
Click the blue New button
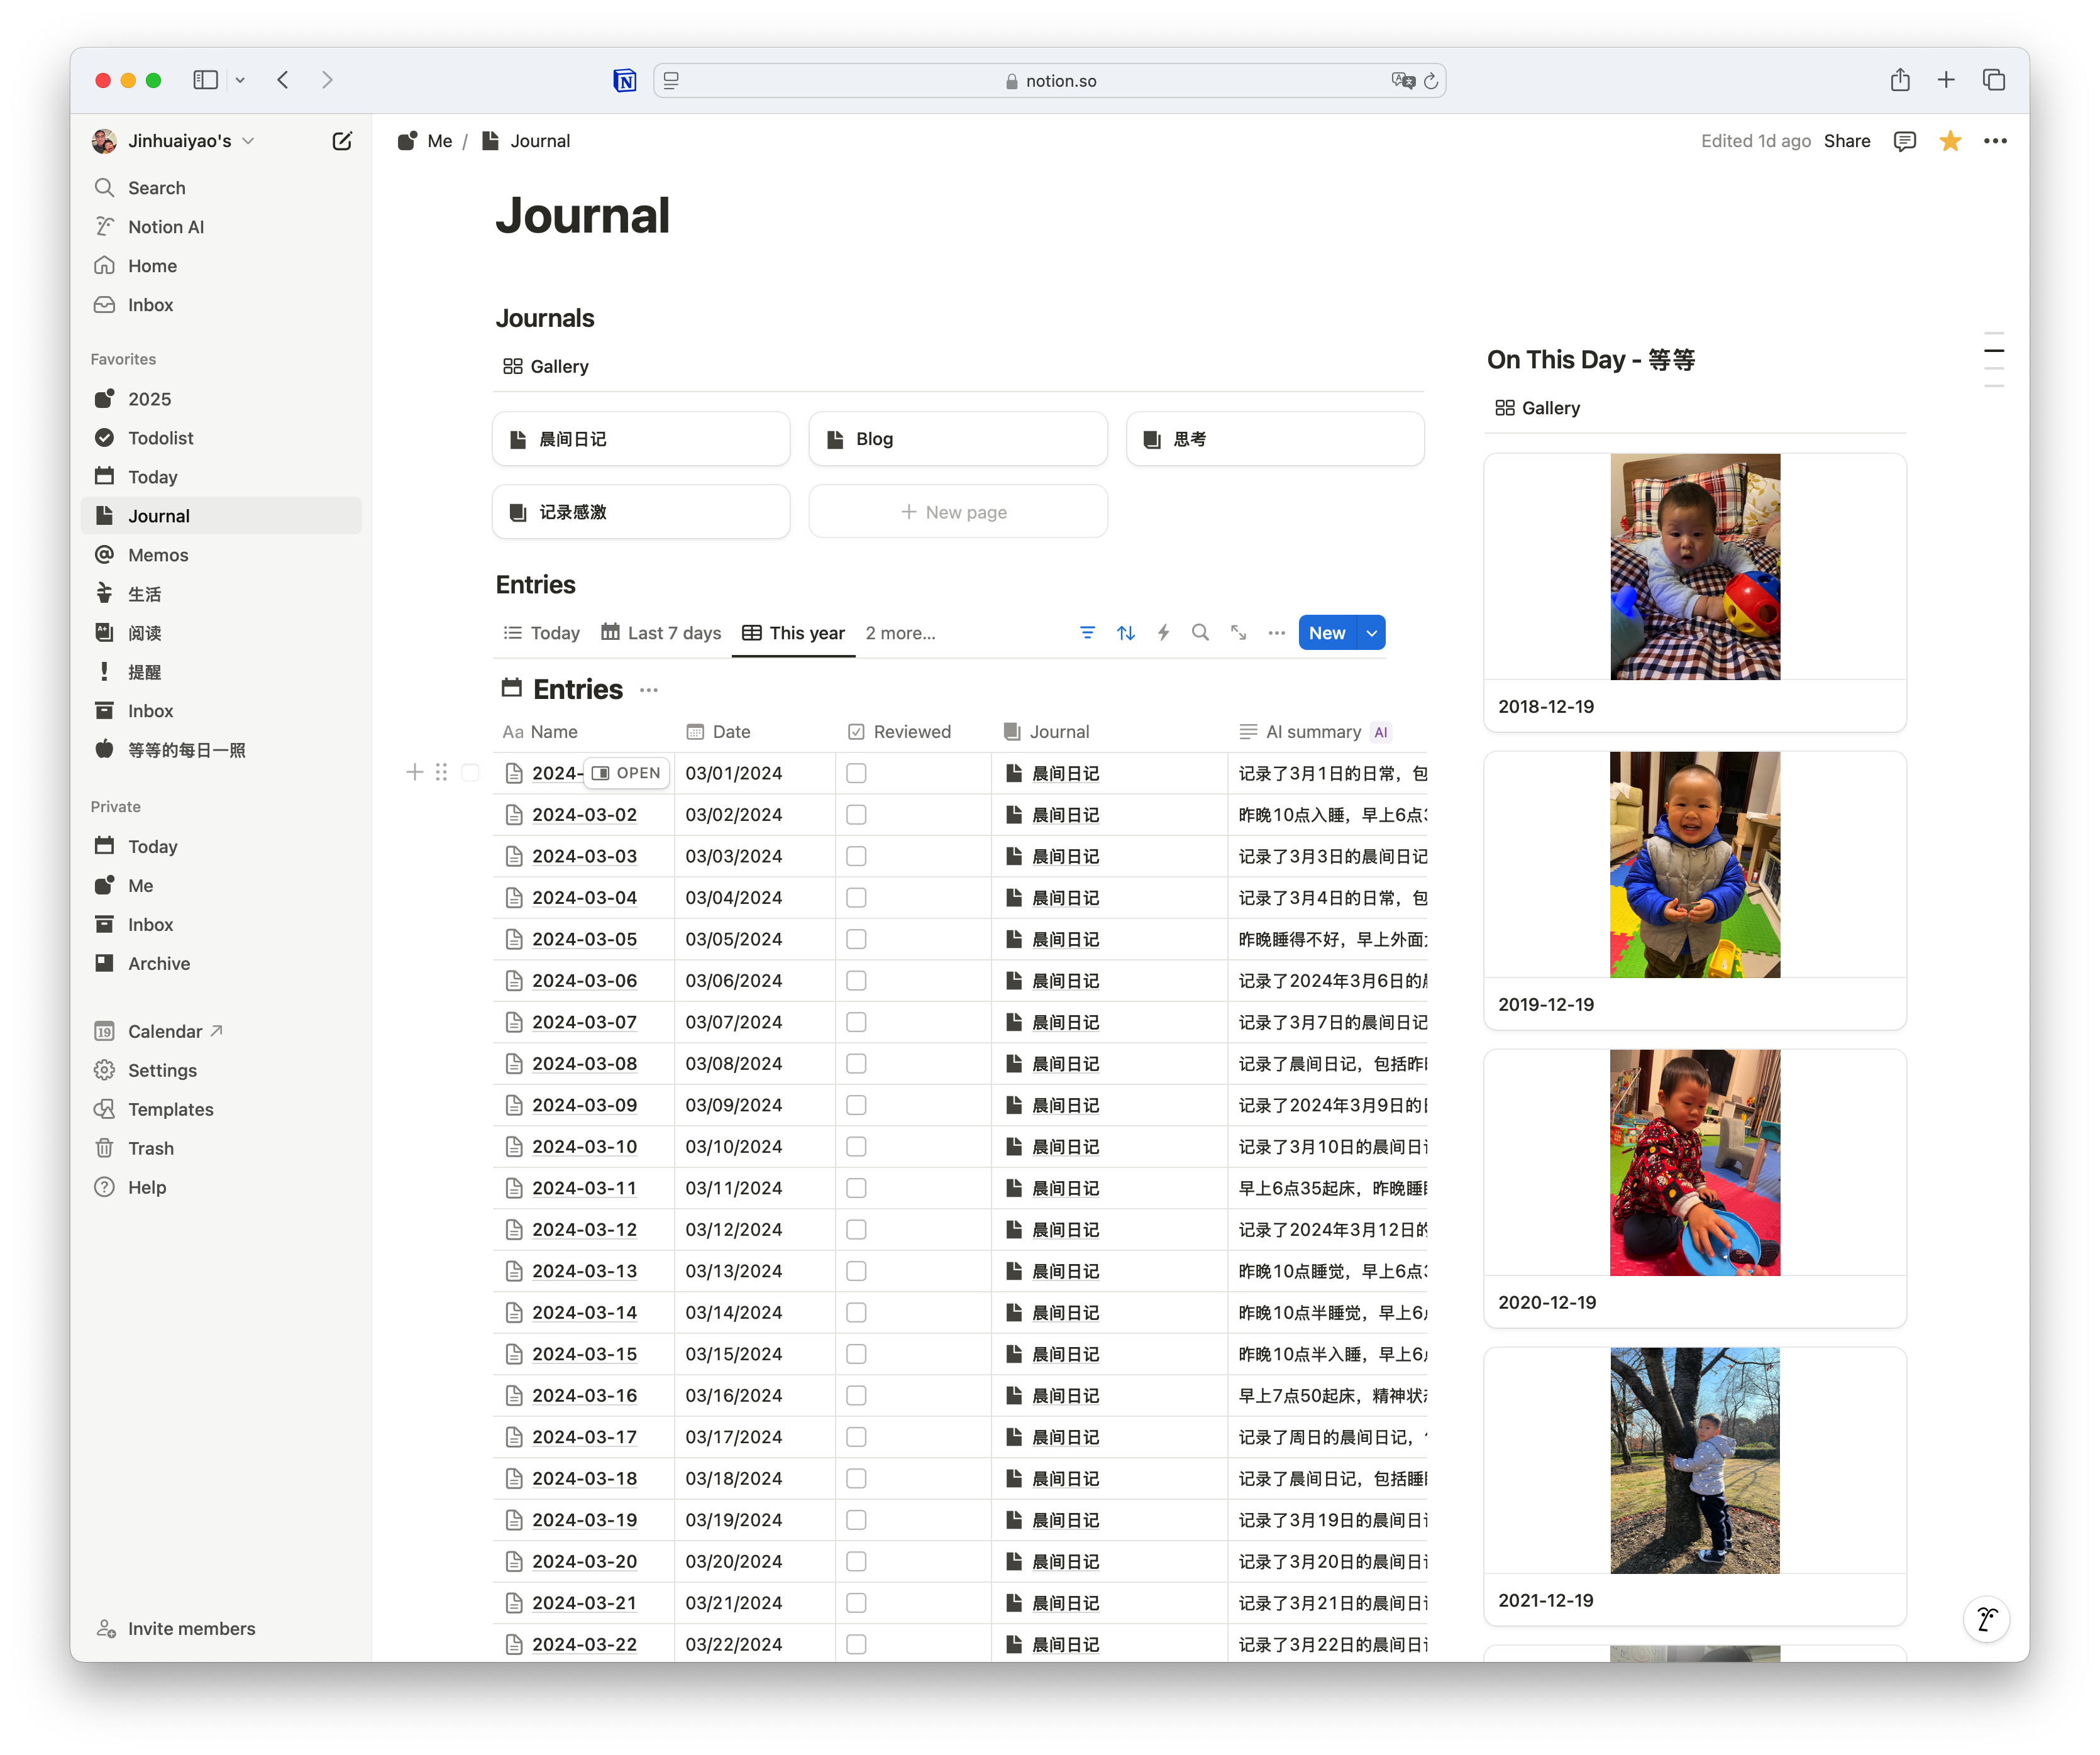tap(1327, 633)
